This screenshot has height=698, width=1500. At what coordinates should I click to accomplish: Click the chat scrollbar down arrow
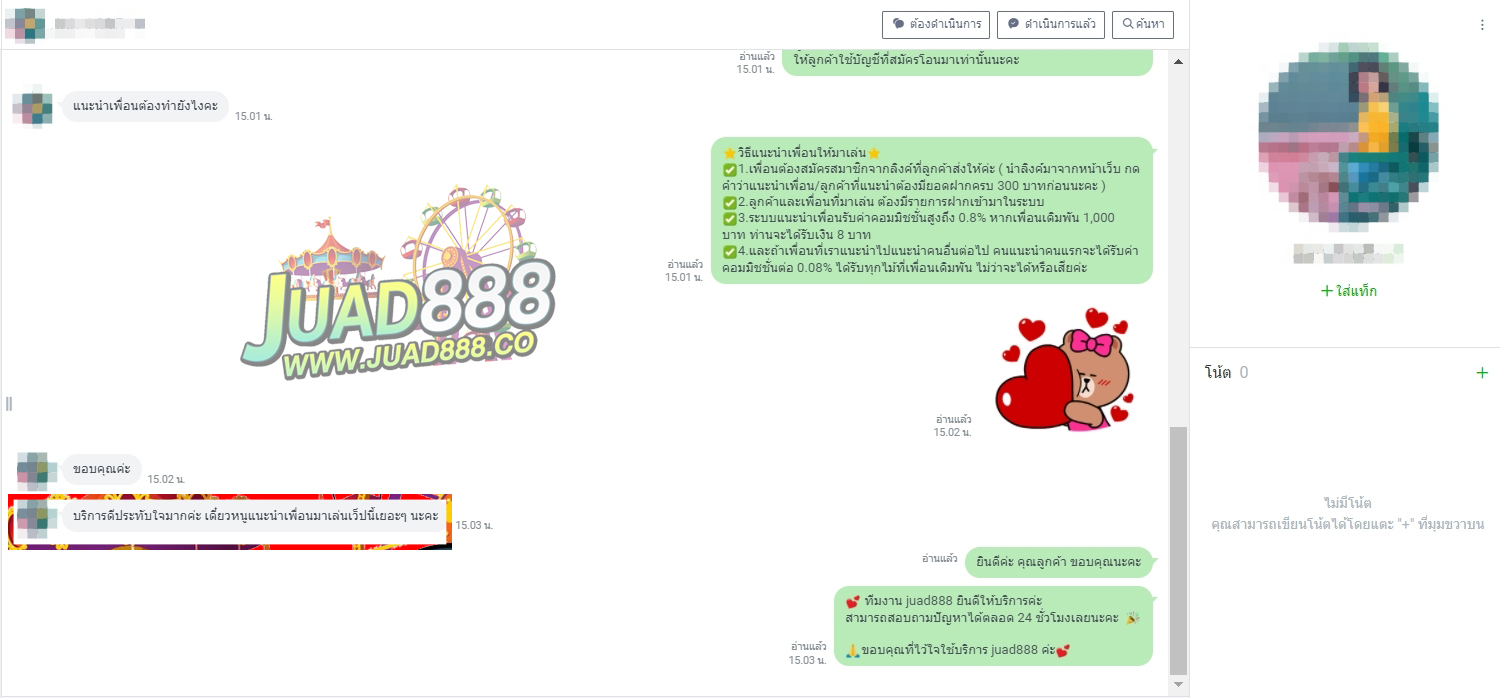[1178, 684]
